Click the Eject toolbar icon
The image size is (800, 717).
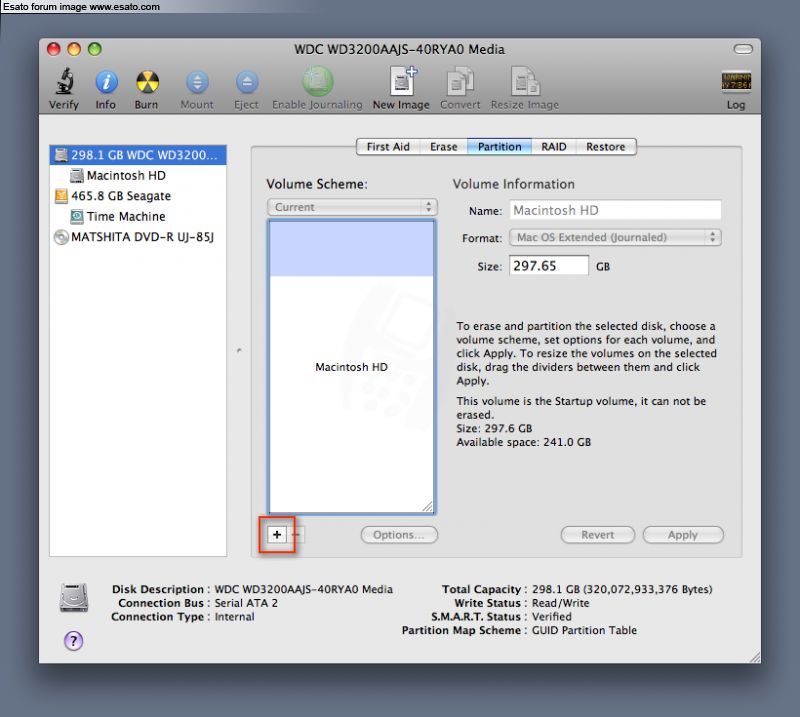pyautogui.click(x=247, y=82)
